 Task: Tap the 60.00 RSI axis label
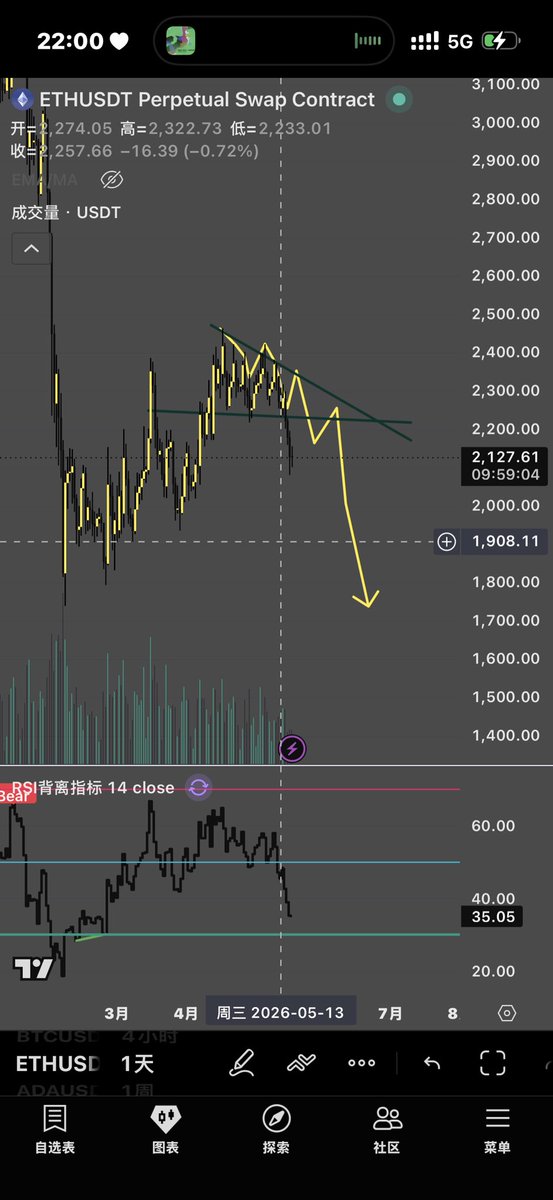[493, 826]
